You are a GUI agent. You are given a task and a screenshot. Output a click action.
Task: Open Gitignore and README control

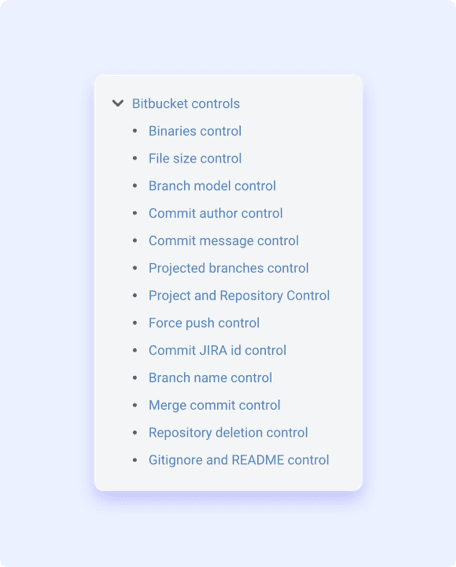coord(239,460)
